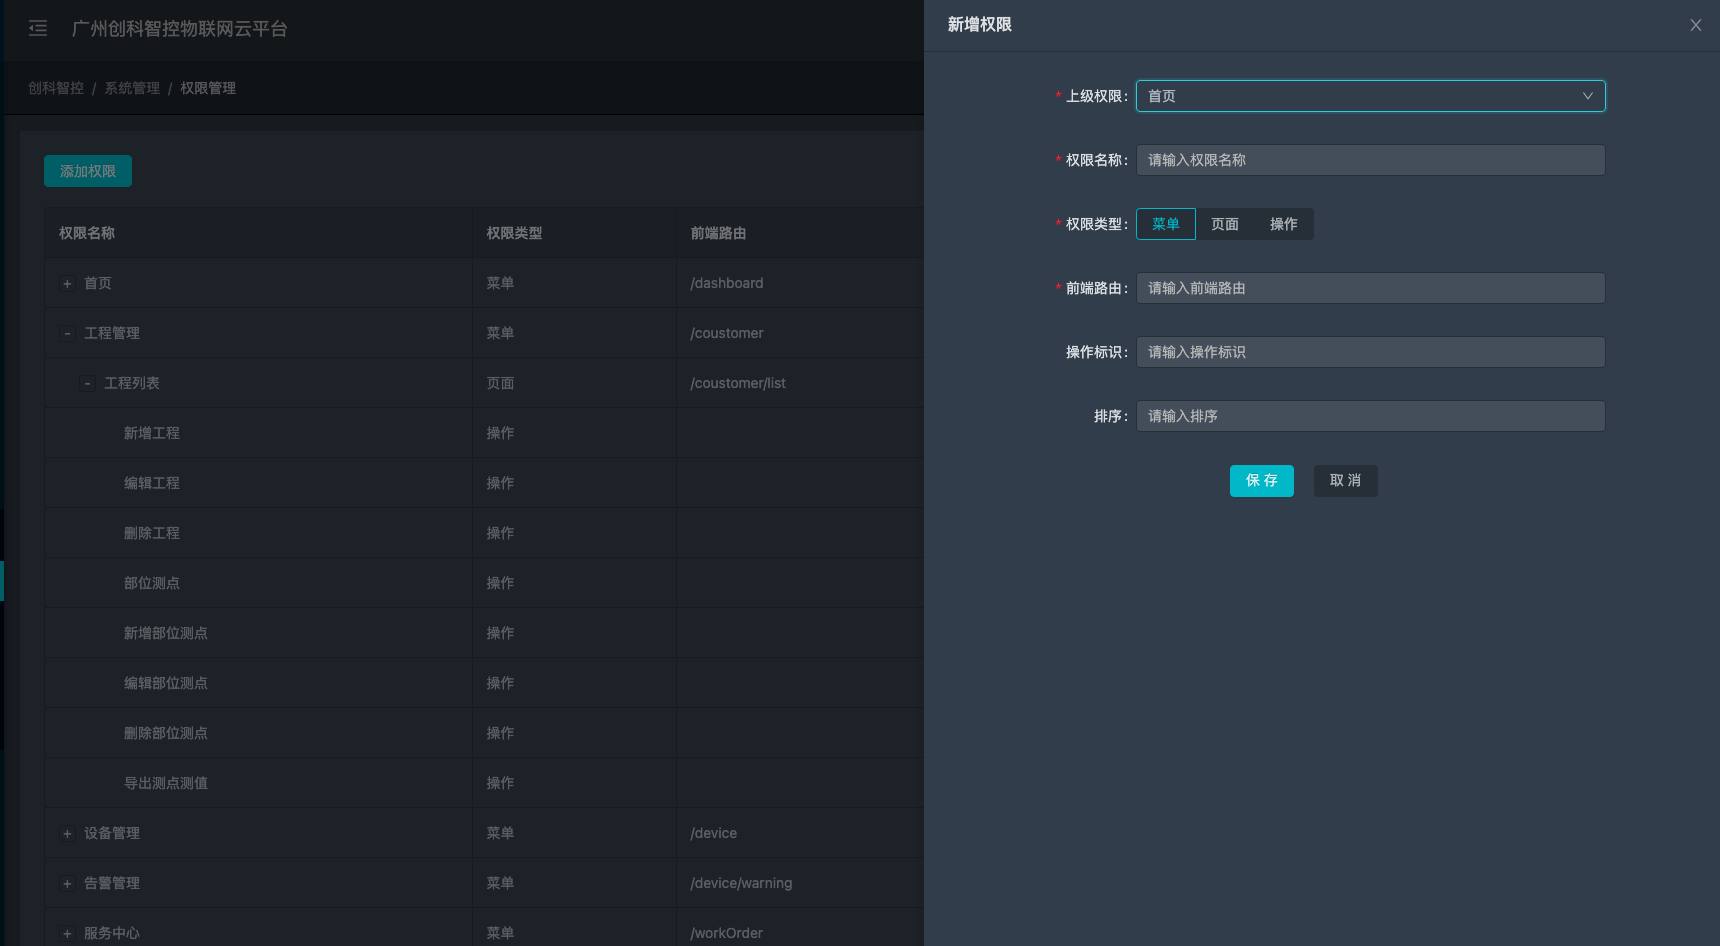Expand the 设备管理 tree row
The width and height of the screenshot is (1720, 946).
[67, 834]
